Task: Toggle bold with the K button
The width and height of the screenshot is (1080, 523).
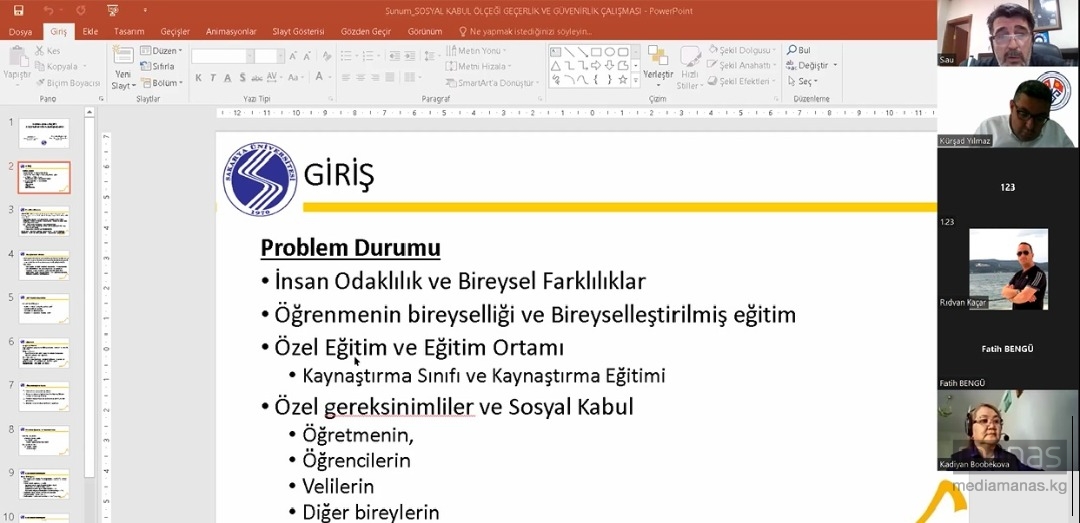Action: click(198, 78)
